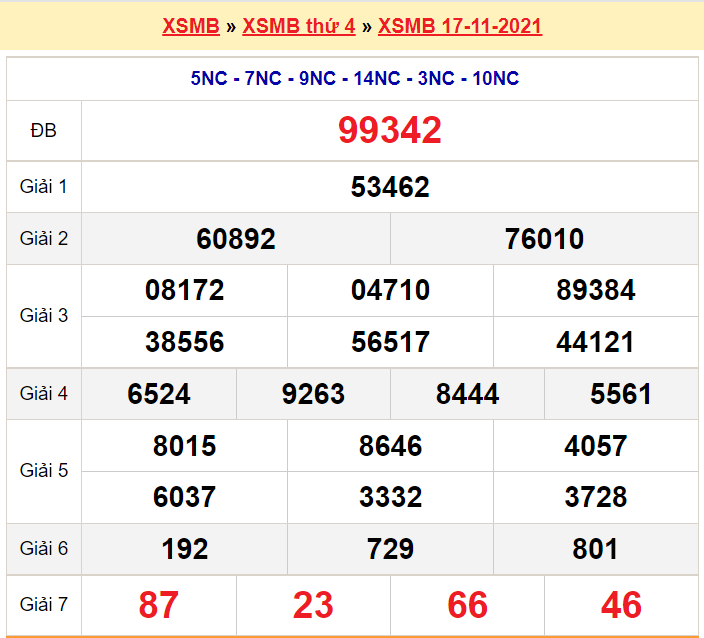Viewport: 704px width, 638px height.
Task: Click the Giải 5 row label
Action: (x=44, y=471)
